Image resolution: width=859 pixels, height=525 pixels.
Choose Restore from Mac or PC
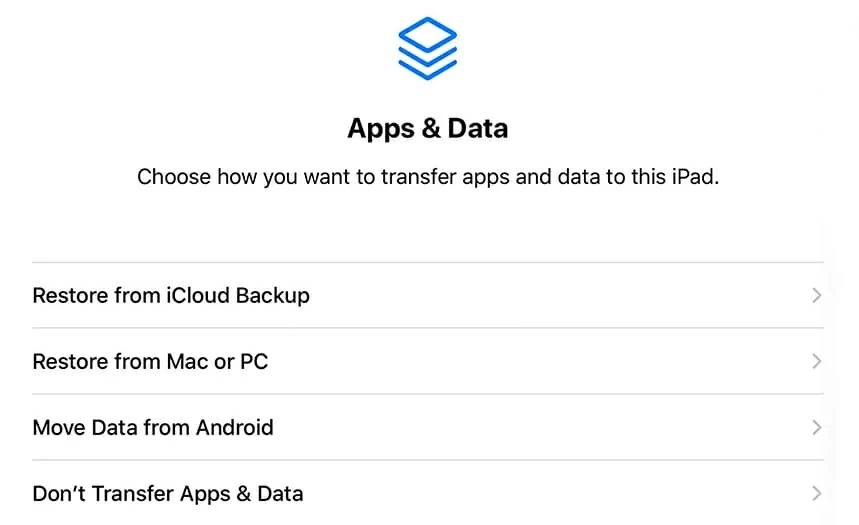tap(400, 362)
